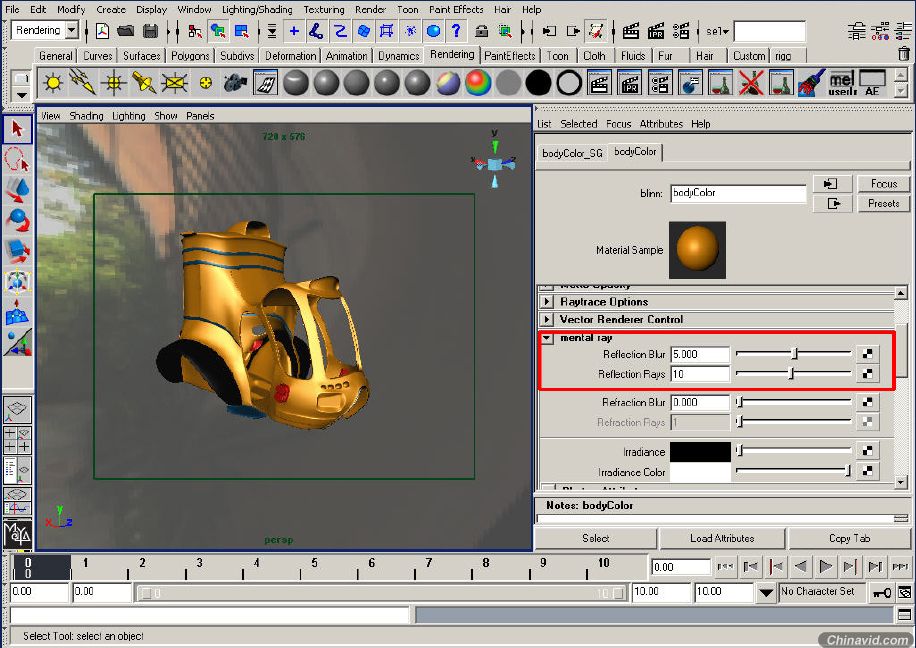Click the Irradiance map button
The width and height of the screenshot is (916, 648).
[x=867, y=451]
